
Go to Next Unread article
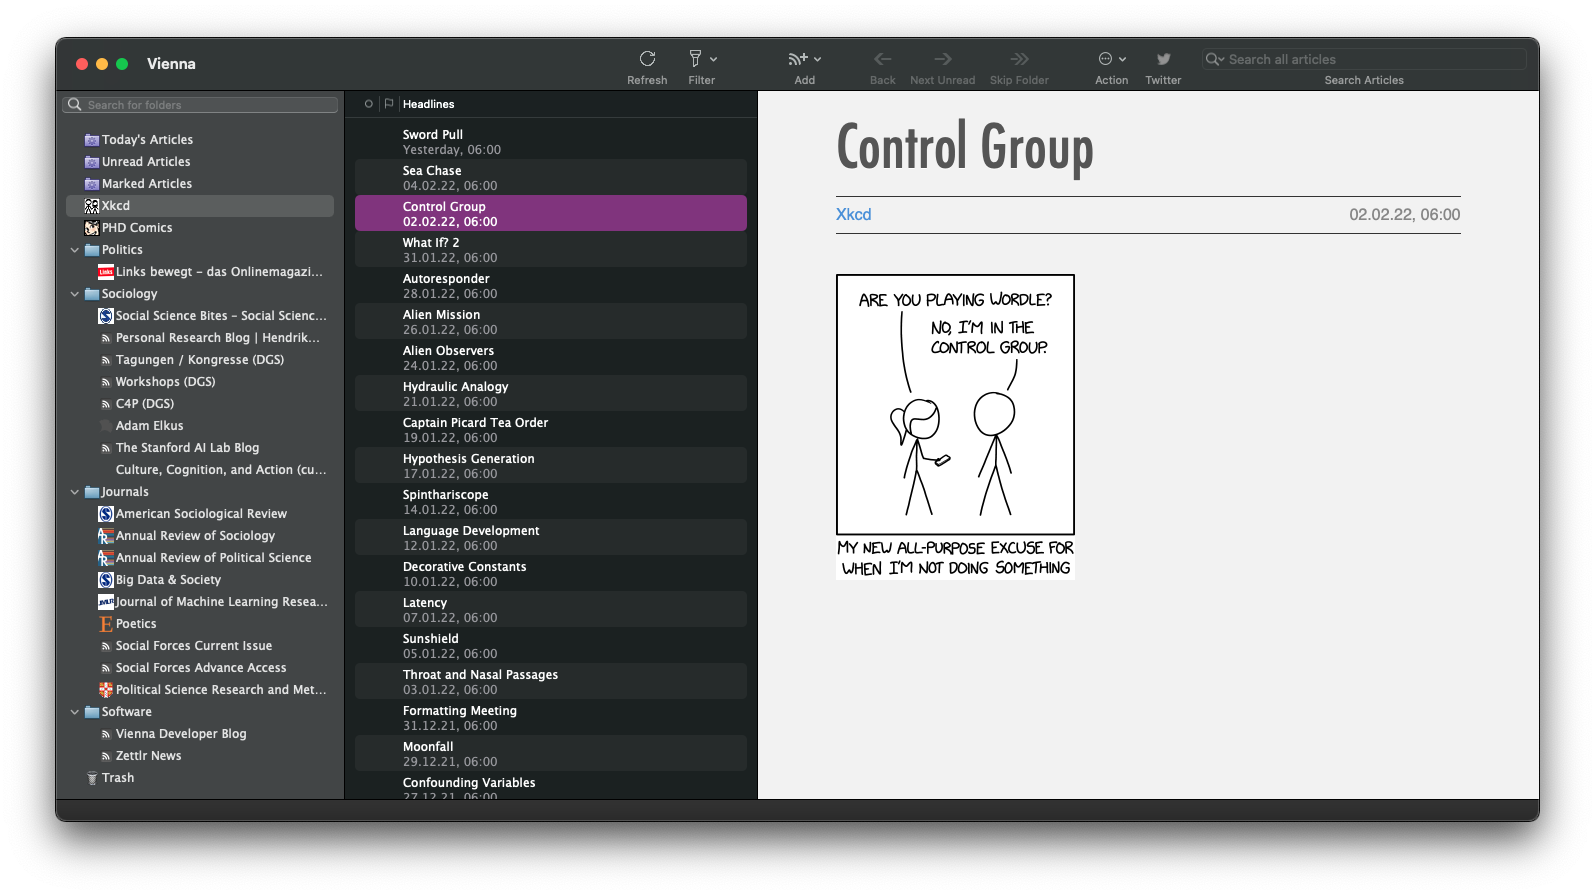[x=942, y=60]
